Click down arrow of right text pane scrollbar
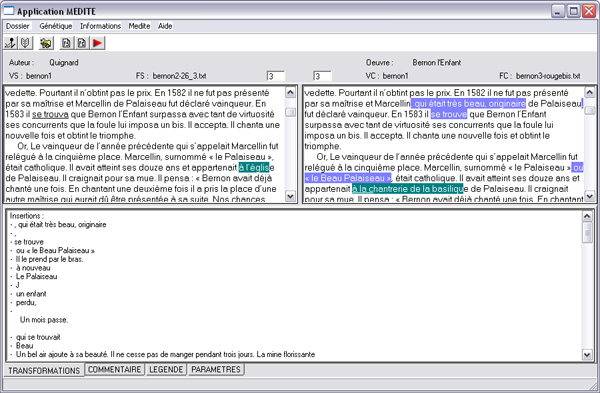Screen dimensions: 600x393 (x=590, y=196)
